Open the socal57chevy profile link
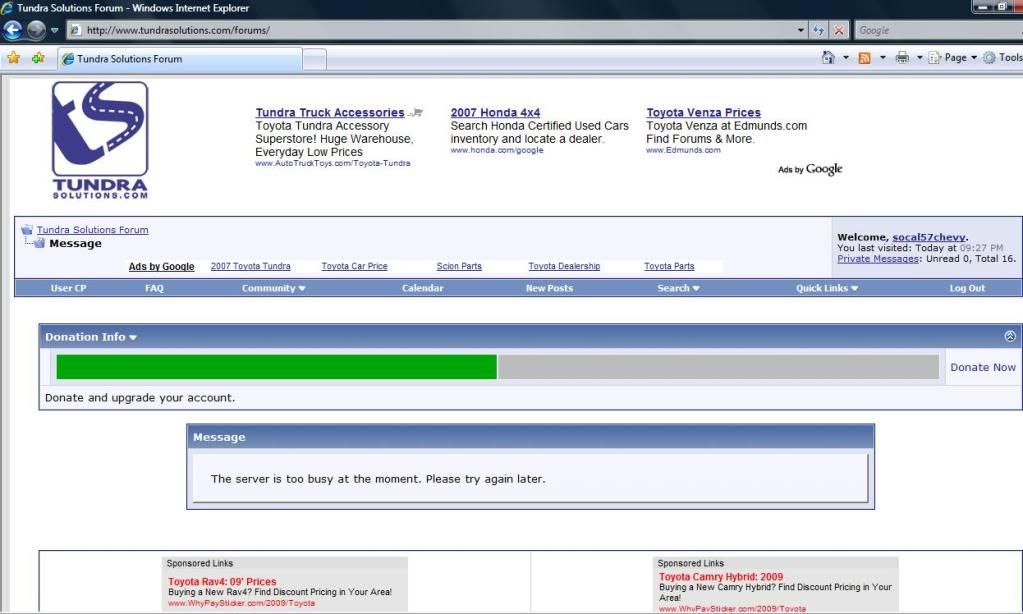This screenshot has width=1023, height=614. click(x=928, y=237)
